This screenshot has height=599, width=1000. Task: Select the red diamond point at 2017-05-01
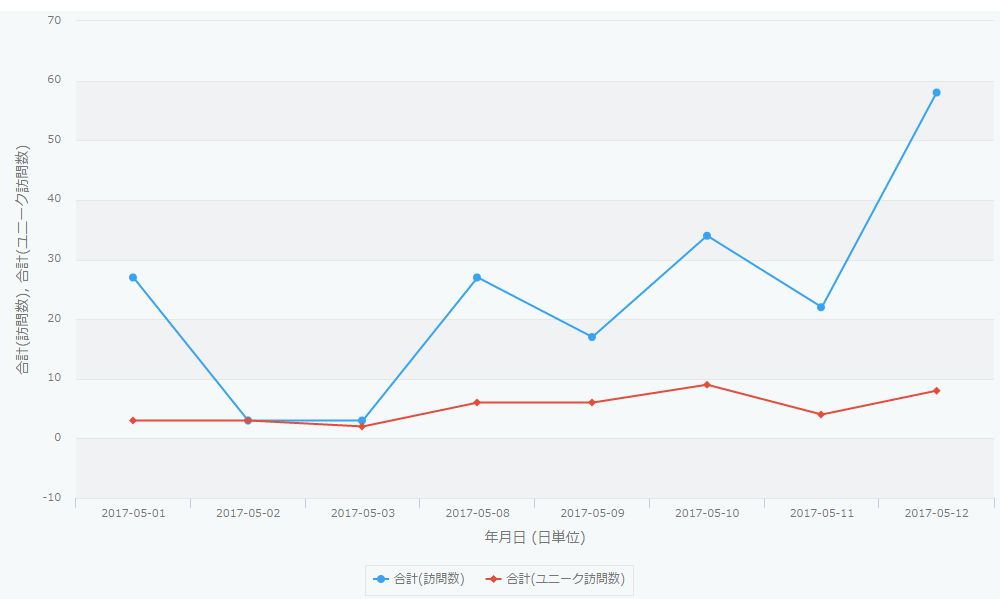[x=133, y=421]
